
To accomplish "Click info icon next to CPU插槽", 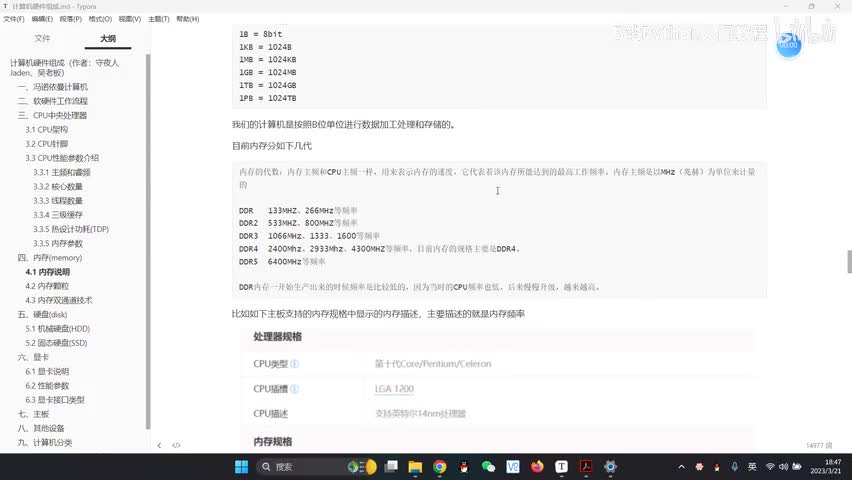I will [295, 389].
